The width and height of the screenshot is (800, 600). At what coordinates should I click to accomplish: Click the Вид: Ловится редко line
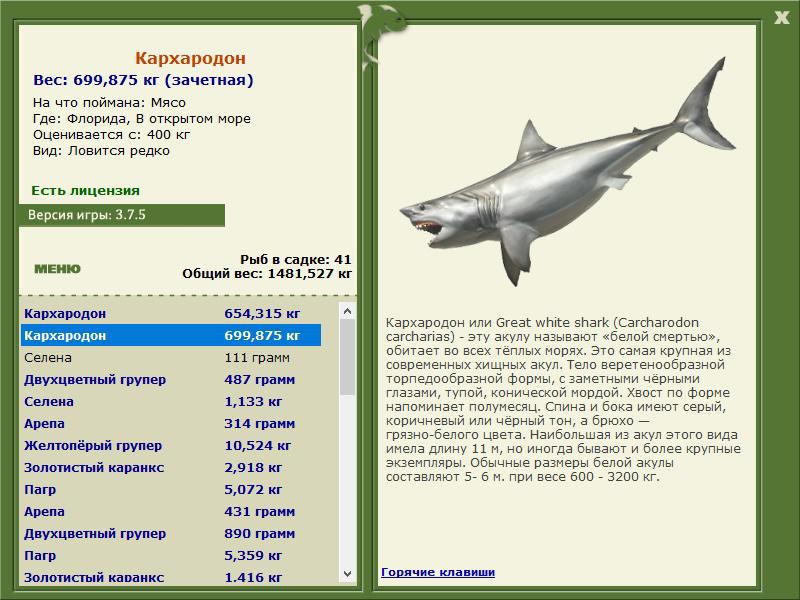tap(101, 151)
